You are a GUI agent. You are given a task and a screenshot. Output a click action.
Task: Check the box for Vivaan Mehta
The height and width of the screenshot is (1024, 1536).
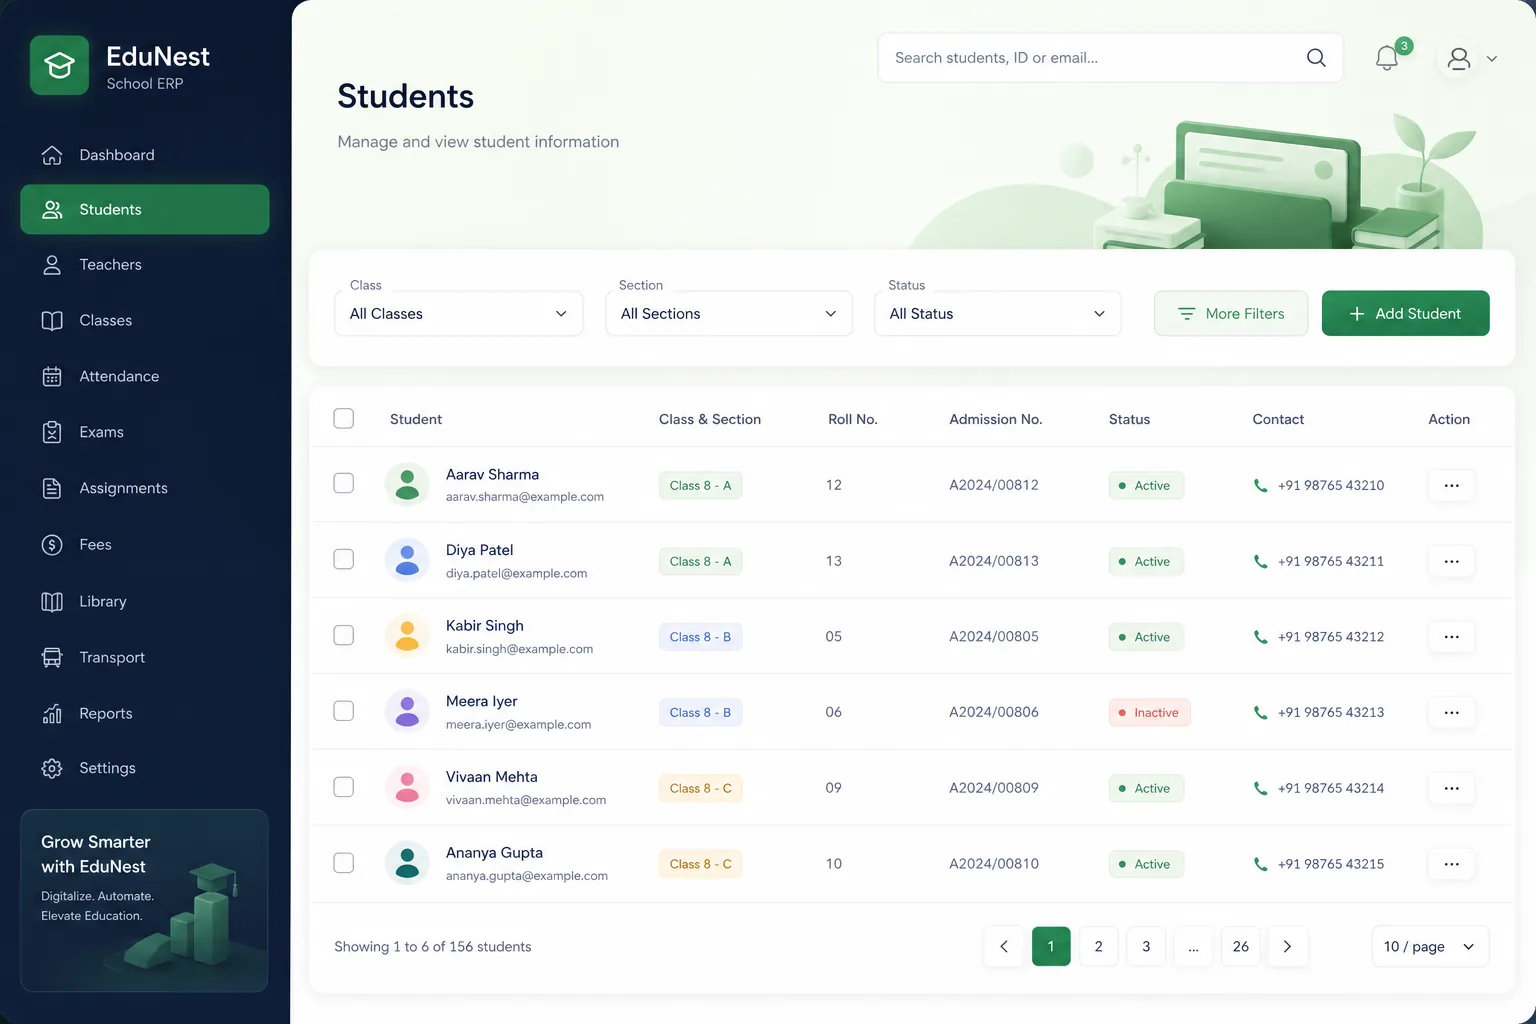[344, 787]
